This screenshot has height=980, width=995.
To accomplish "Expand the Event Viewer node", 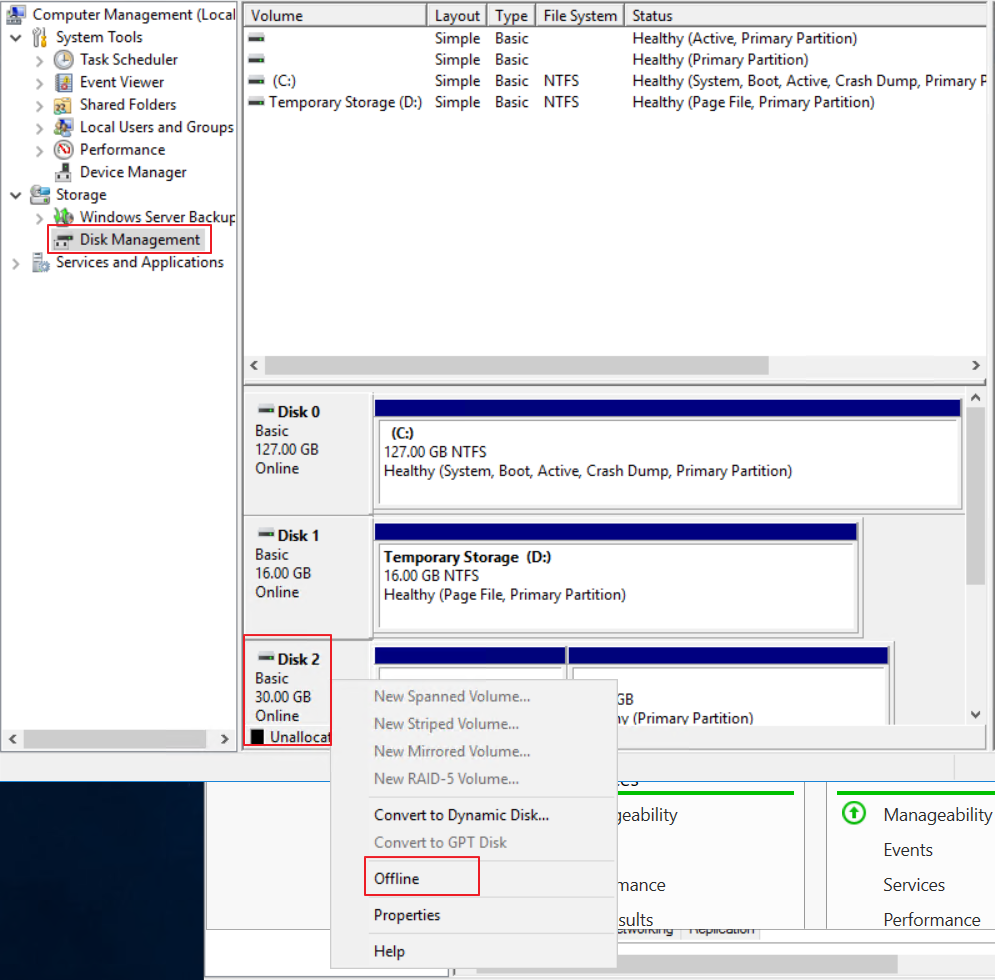I will click(x=40, y=83).
